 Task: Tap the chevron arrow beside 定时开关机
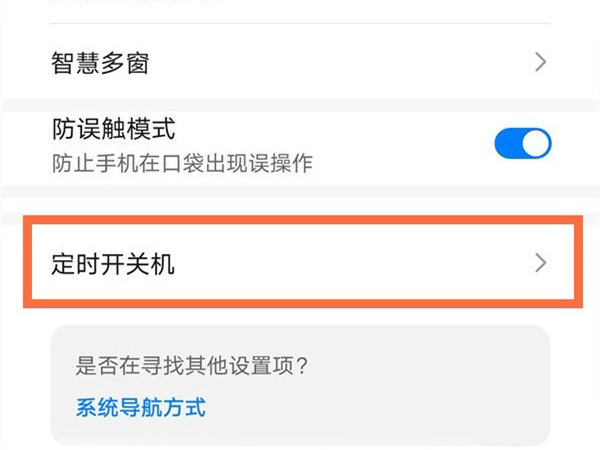click(x=540, y=264)
